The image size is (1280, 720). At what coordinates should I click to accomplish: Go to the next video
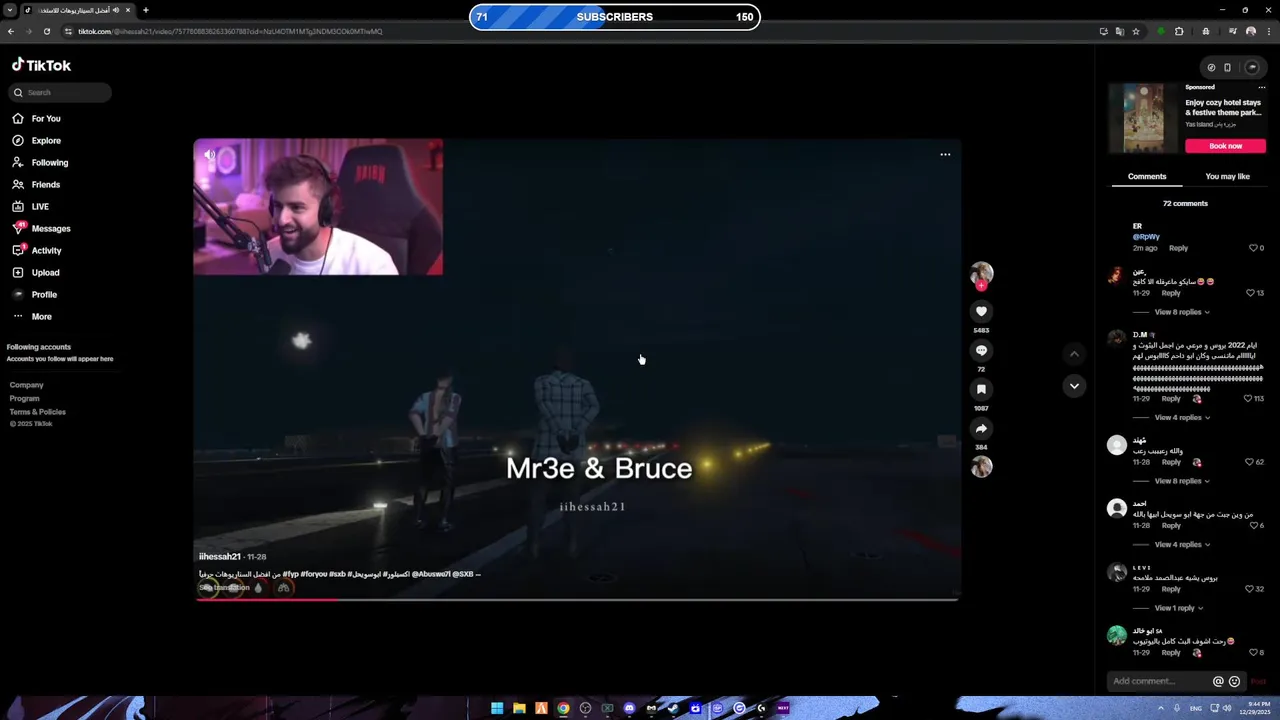click(x=1074, y=386)
